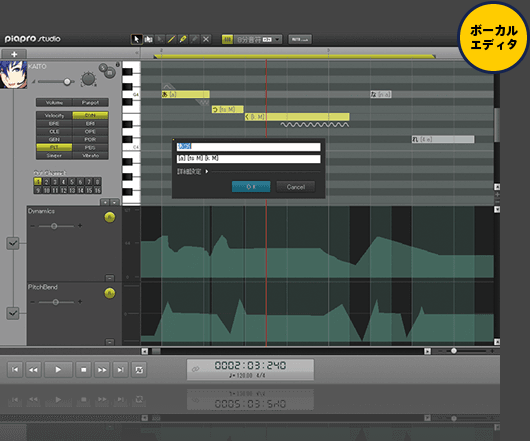Select the PBS parameter button
530x441 pixels.
pos(90,148)
